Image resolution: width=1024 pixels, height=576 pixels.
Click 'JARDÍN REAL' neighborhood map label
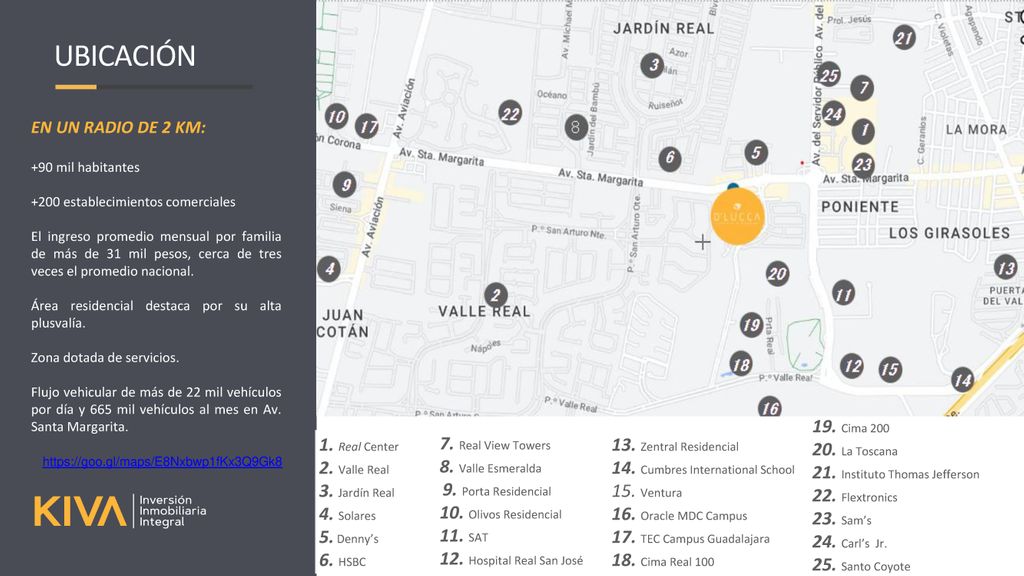coord(664,29)
